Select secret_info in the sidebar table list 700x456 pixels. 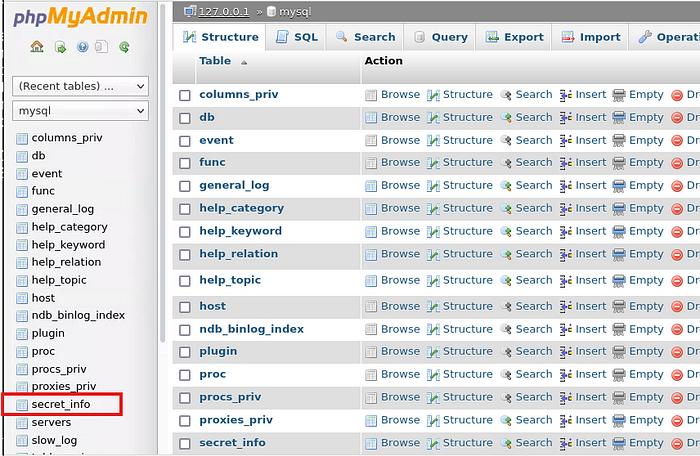click(x=61, y=404)
